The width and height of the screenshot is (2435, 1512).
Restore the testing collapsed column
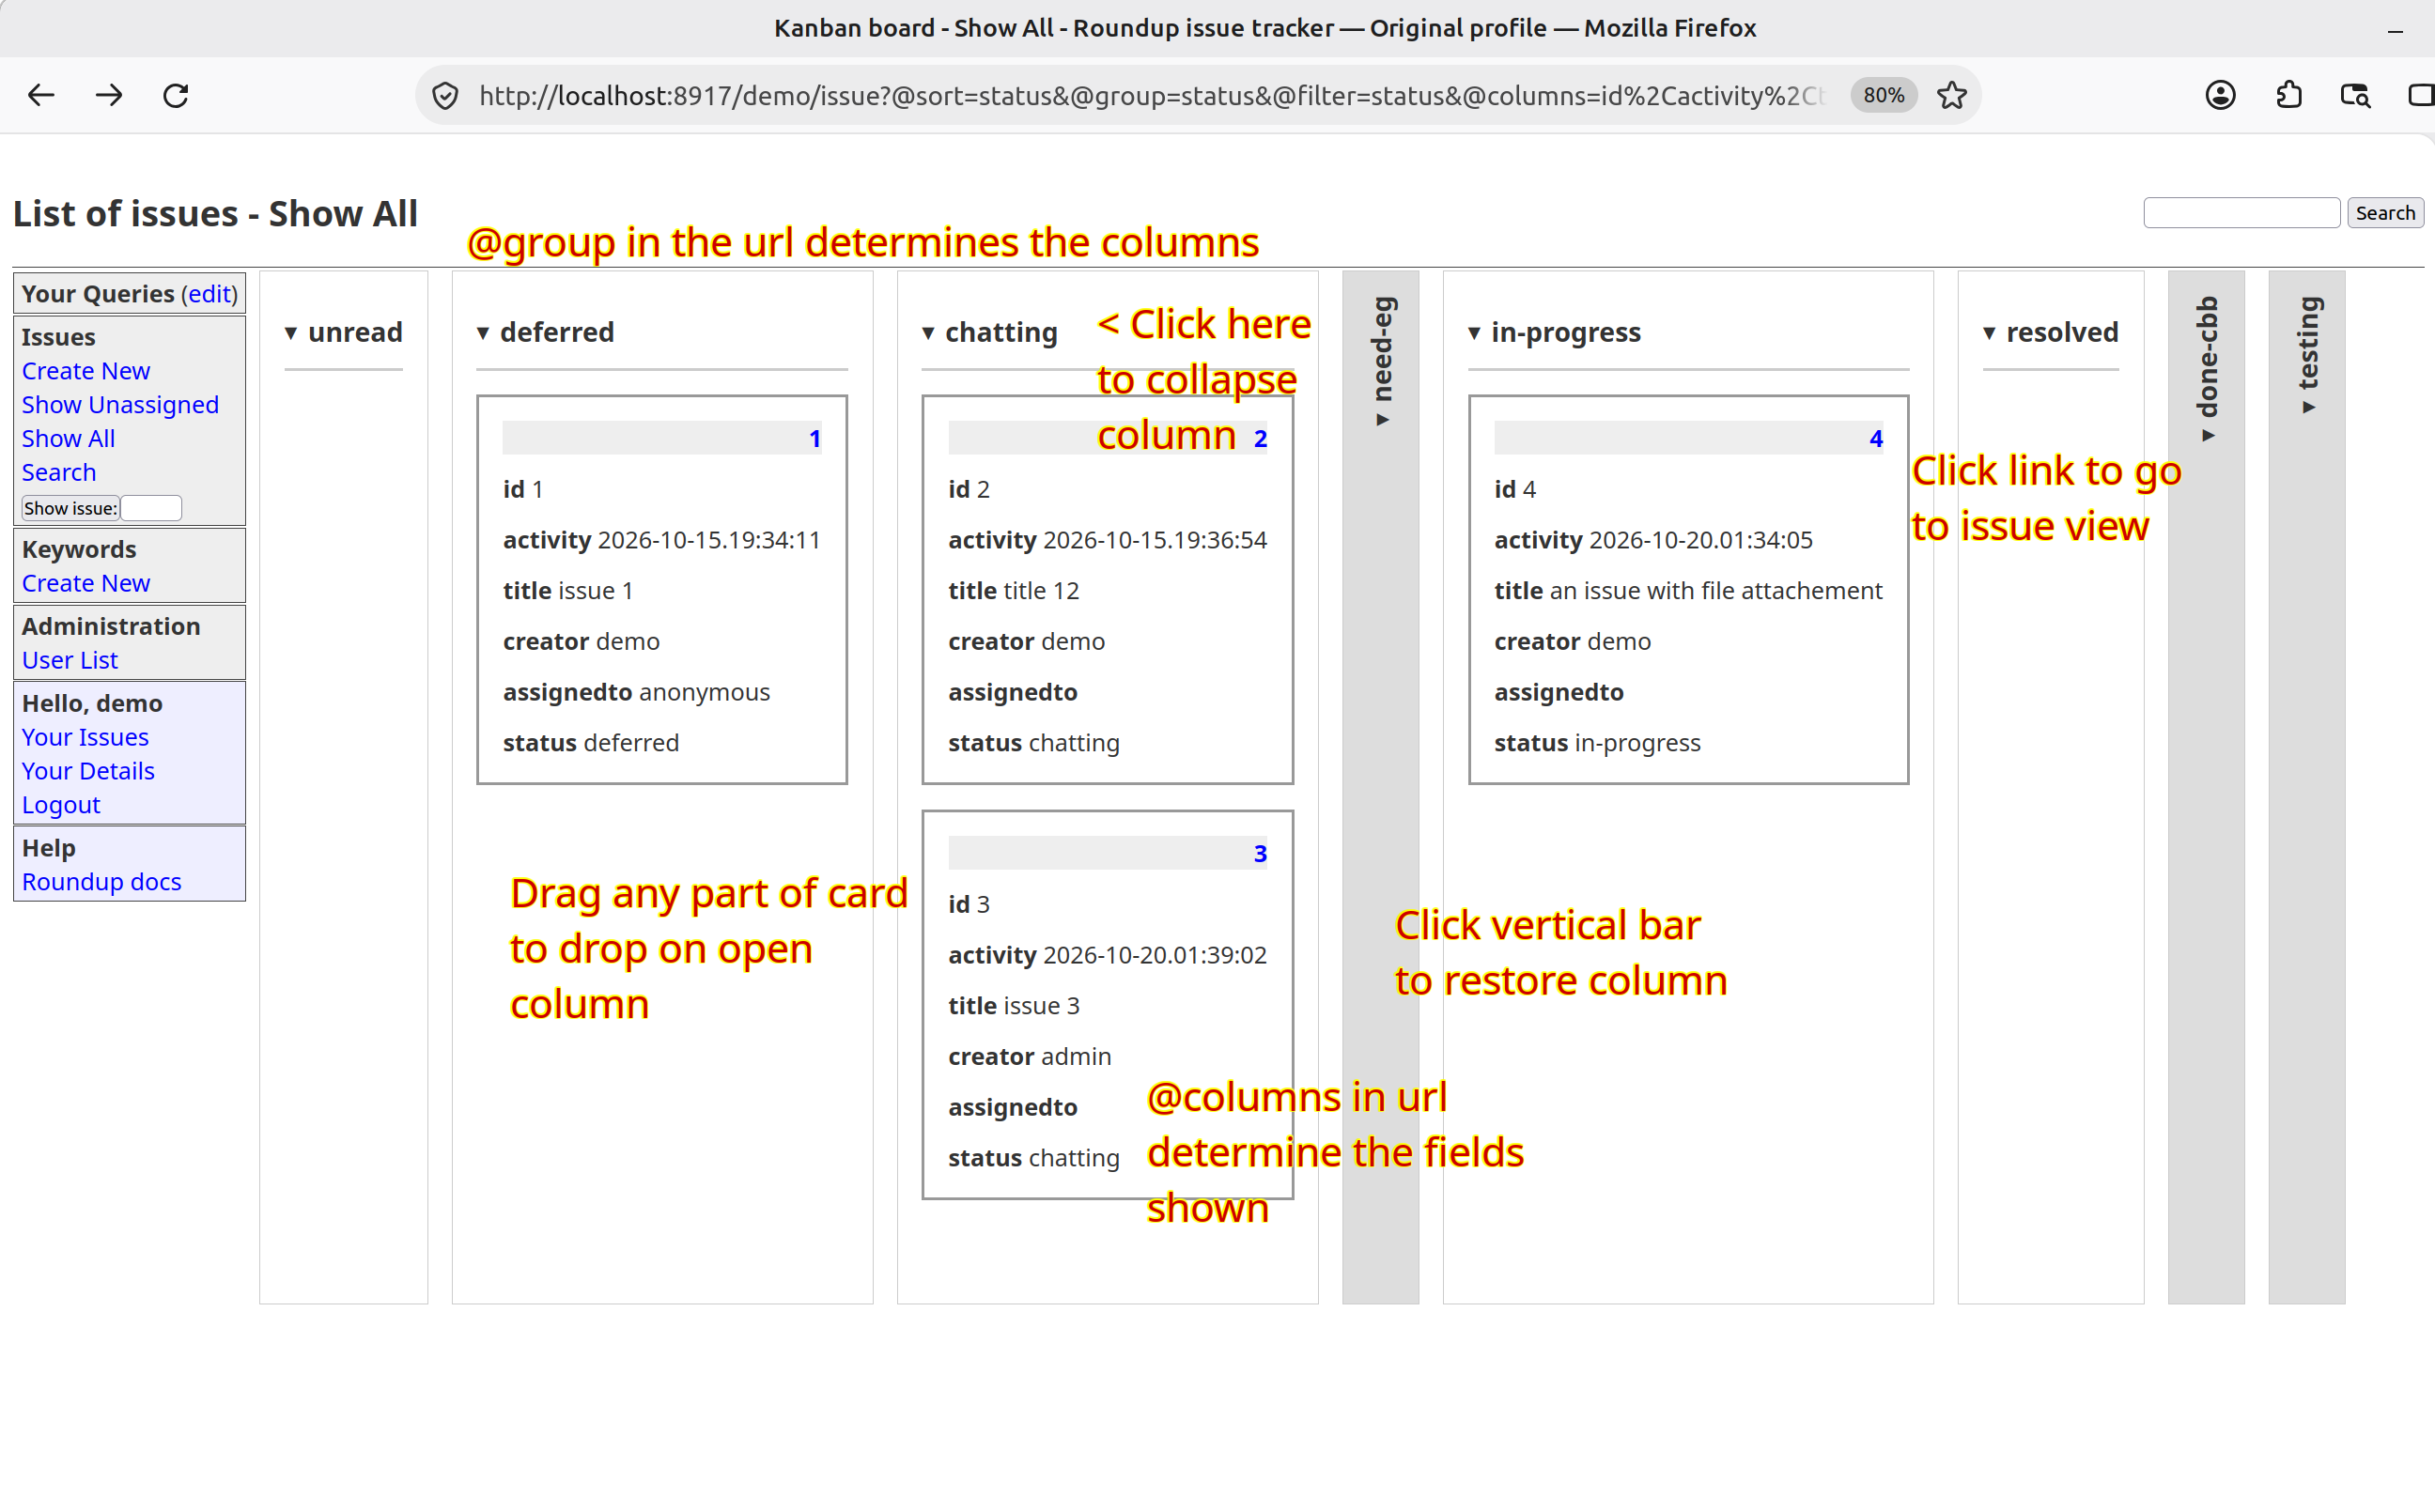(x=2307, y=786)
